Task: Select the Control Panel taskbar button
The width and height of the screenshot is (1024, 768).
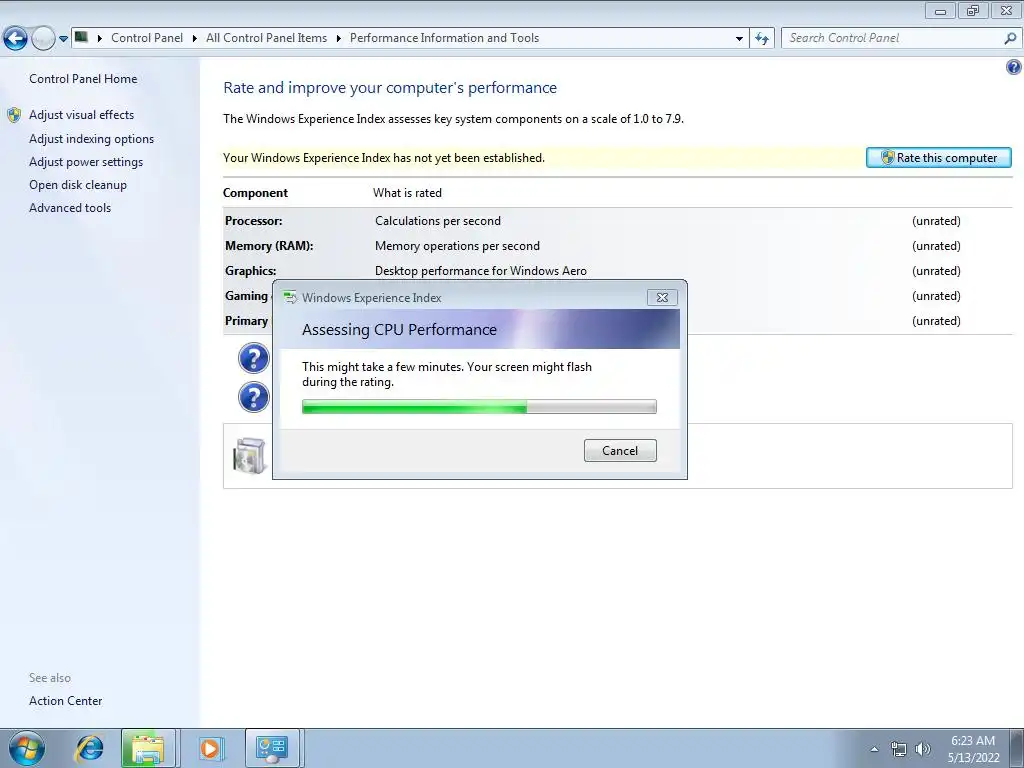Action: (272, 748)
